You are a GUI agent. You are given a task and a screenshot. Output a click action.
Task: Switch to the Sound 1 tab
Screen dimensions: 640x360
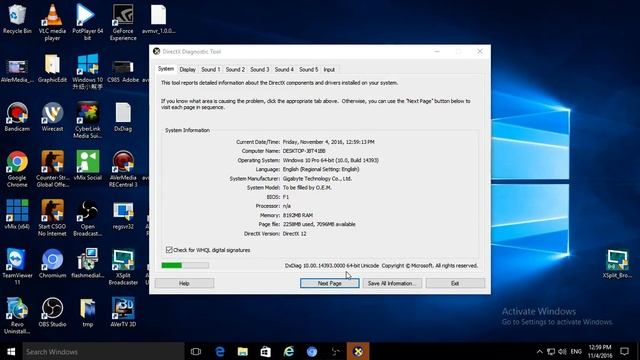point(210,69)
